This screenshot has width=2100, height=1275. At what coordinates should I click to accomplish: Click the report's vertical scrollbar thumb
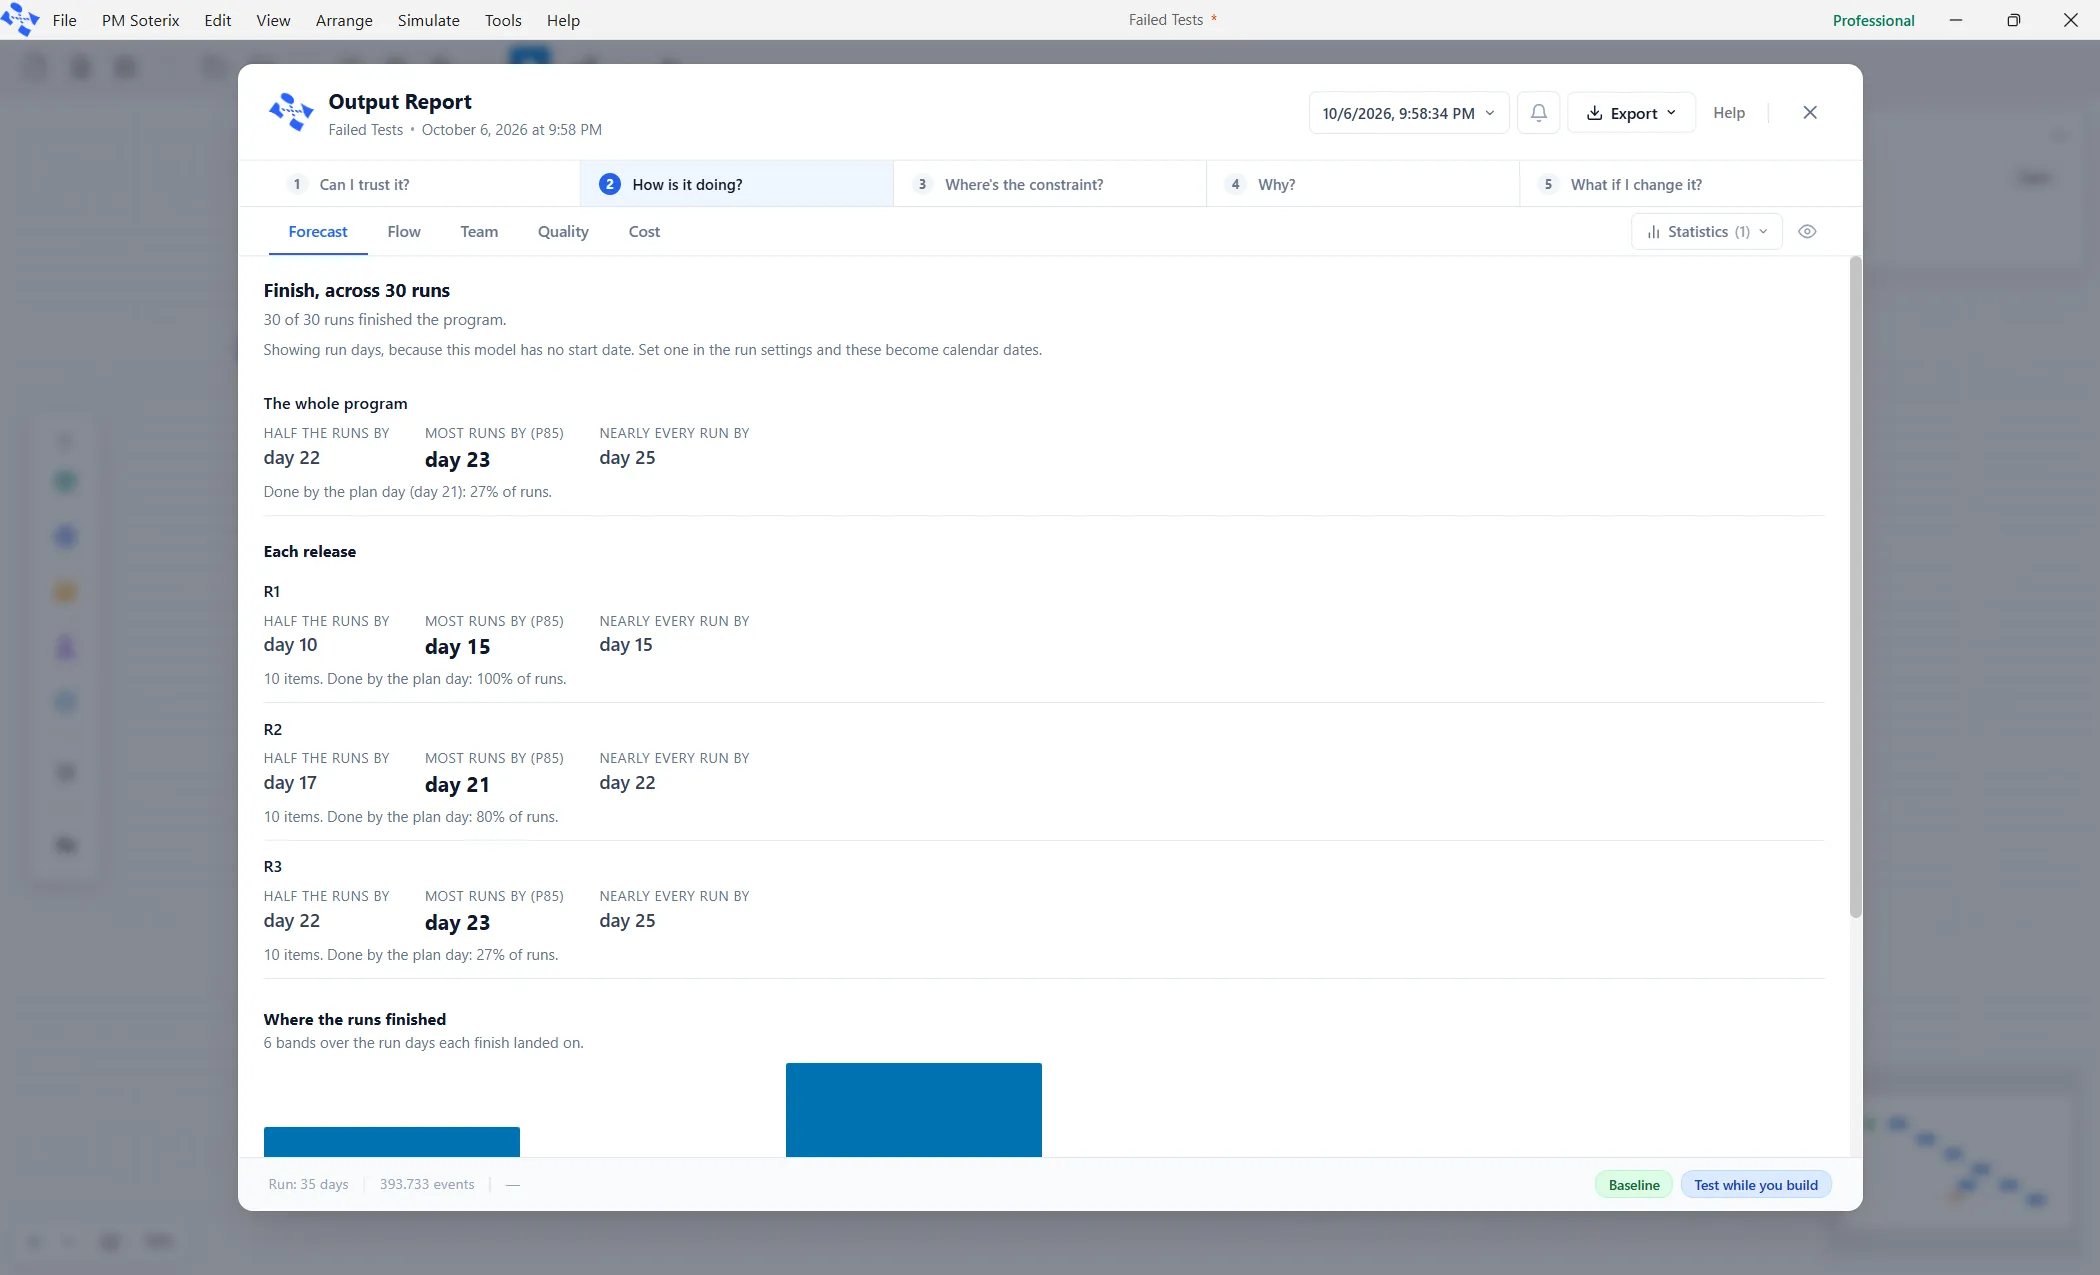click(1856, 587)
